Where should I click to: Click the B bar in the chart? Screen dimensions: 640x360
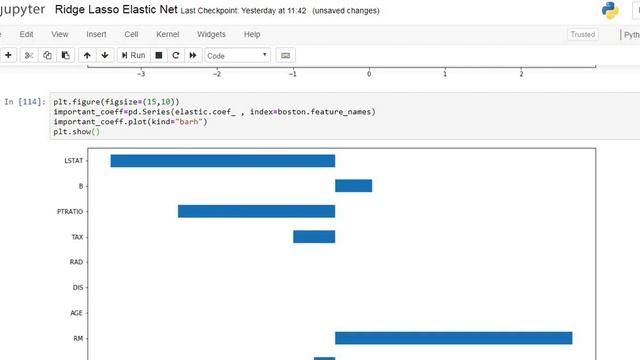[353, 186]
